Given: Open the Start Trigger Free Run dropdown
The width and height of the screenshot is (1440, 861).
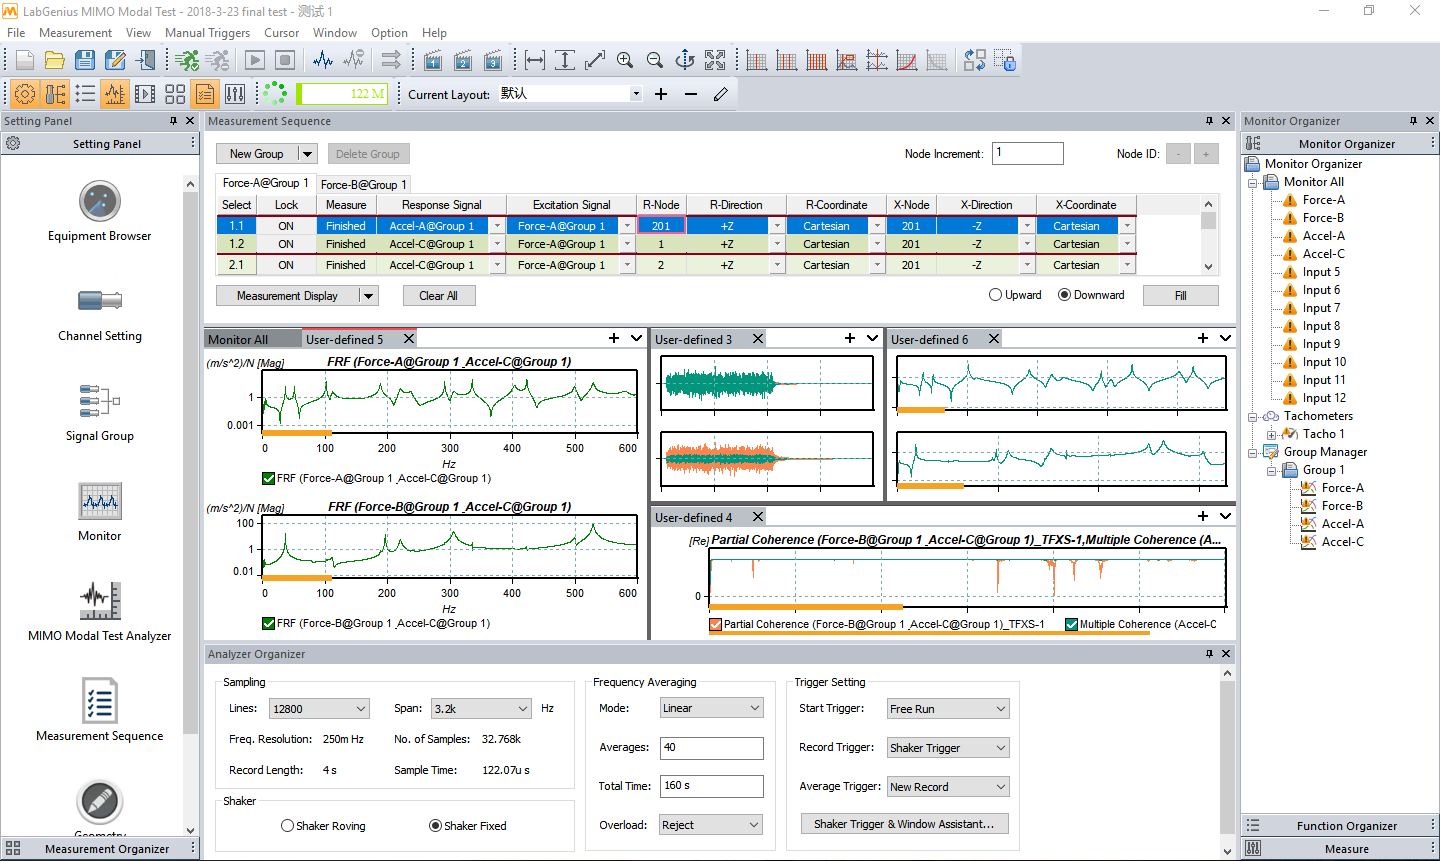Looking at the screenshot, I should [x=948, y=709].
